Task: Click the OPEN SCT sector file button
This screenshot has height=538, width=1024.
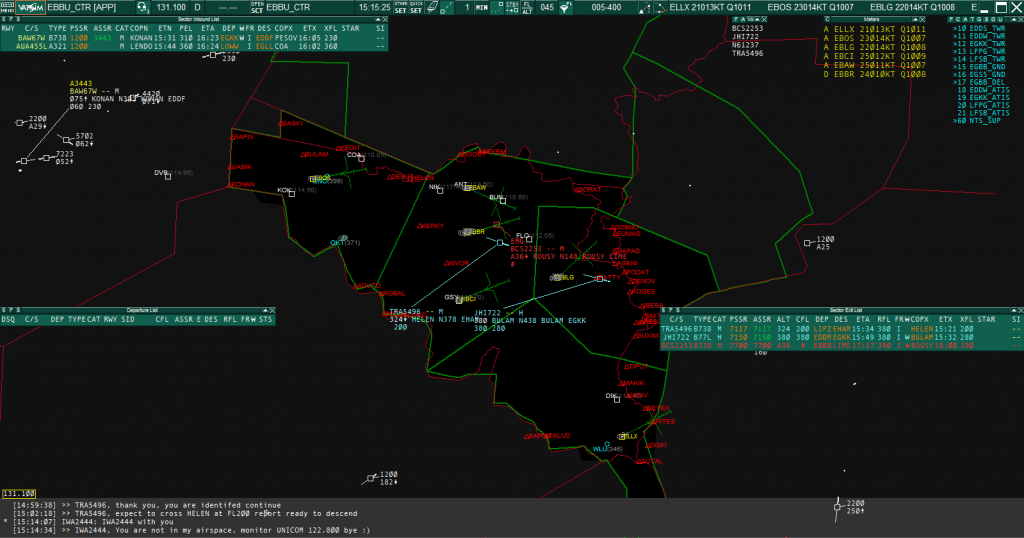Action: tap(257, 7)
